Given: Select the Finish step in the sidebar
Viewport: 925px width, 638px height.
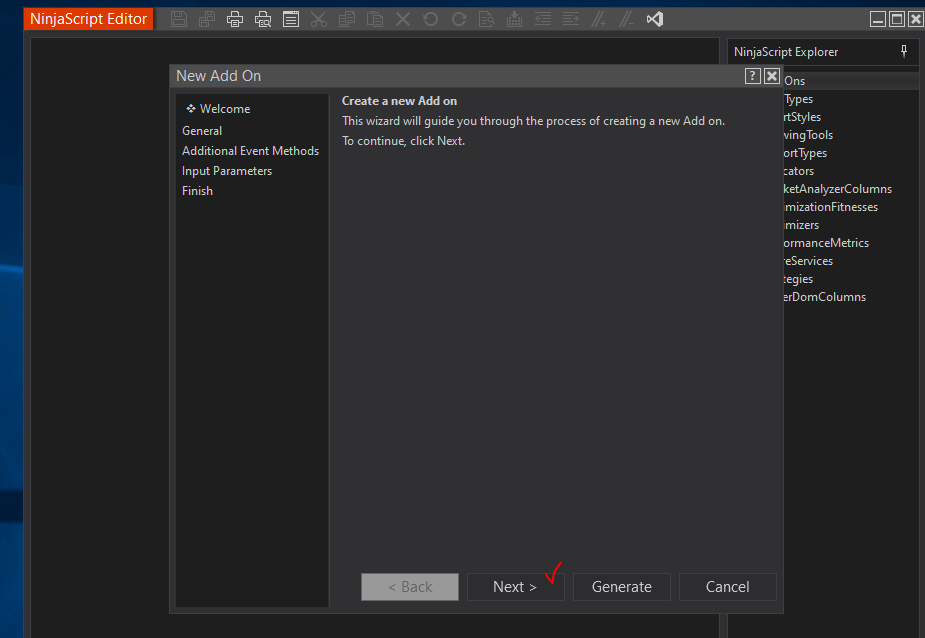Looking at the screenshot, I should [197, 191].
